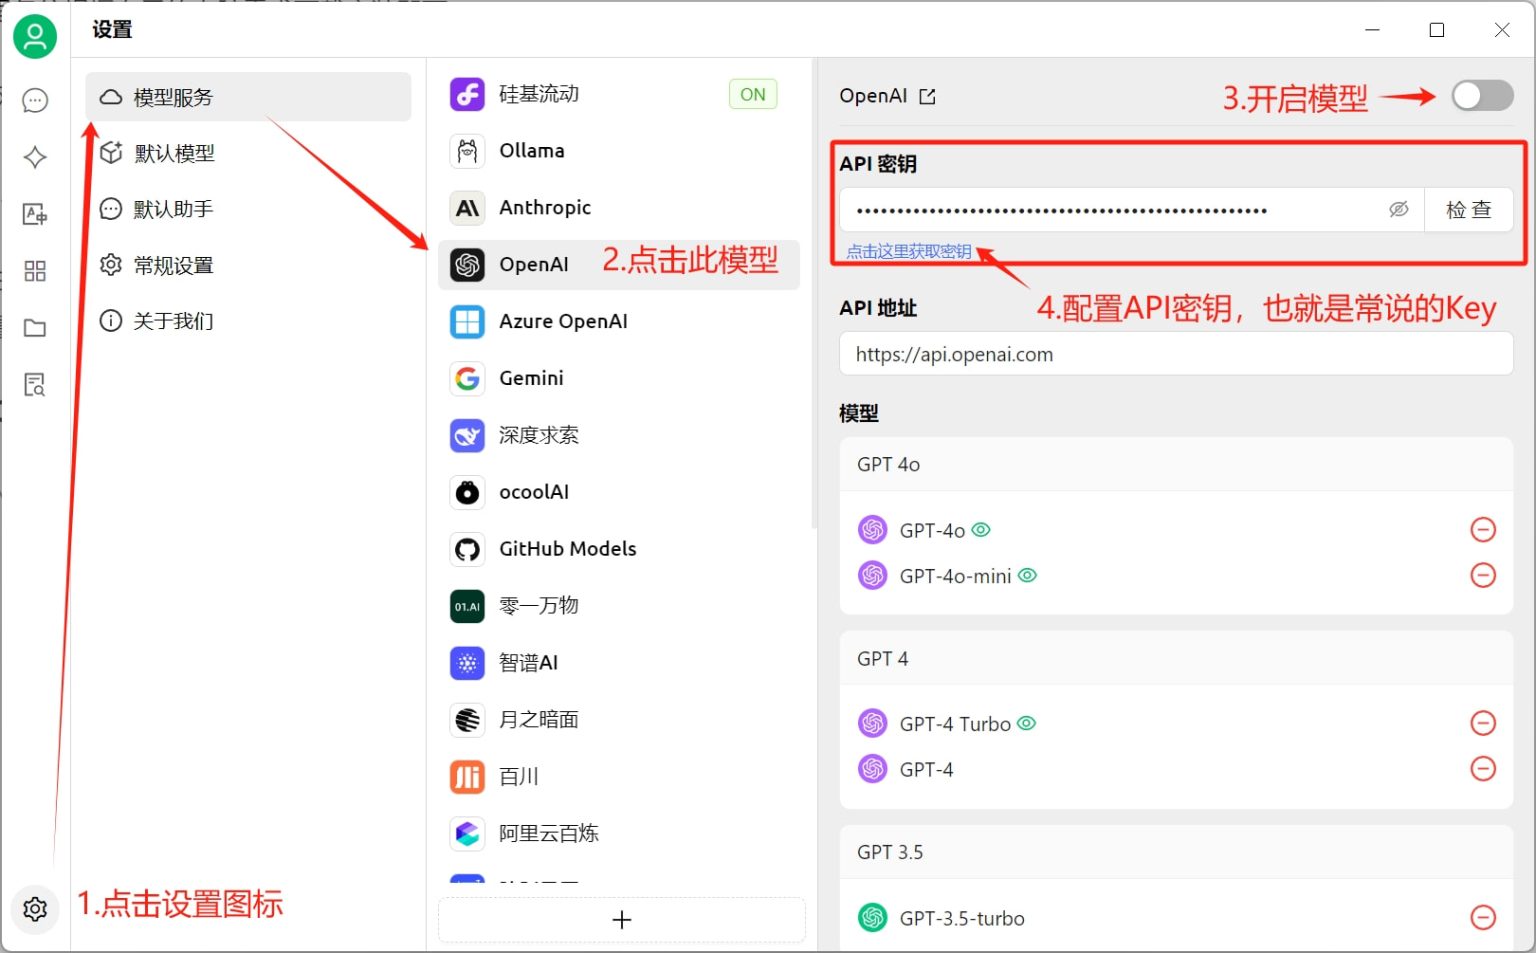This screenshot has height=953, width=1536.
Task: Open the translation feature in sidebar
Action: (34, 213)
